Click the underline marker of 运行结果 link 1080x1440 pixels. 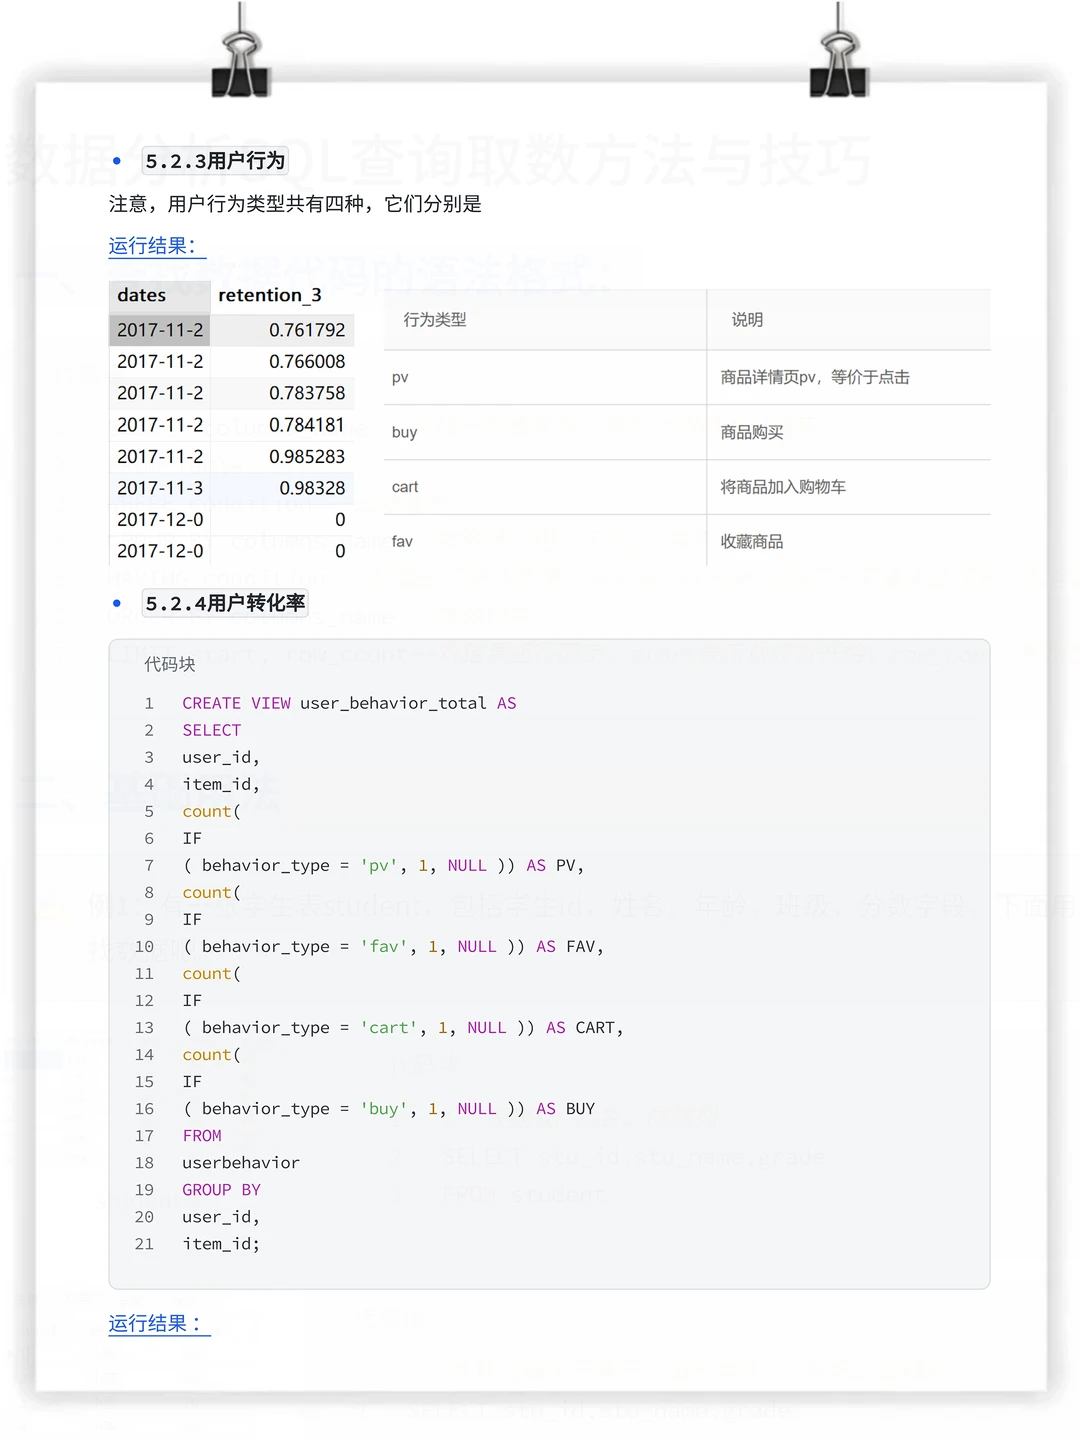click(x=156, y=260)
